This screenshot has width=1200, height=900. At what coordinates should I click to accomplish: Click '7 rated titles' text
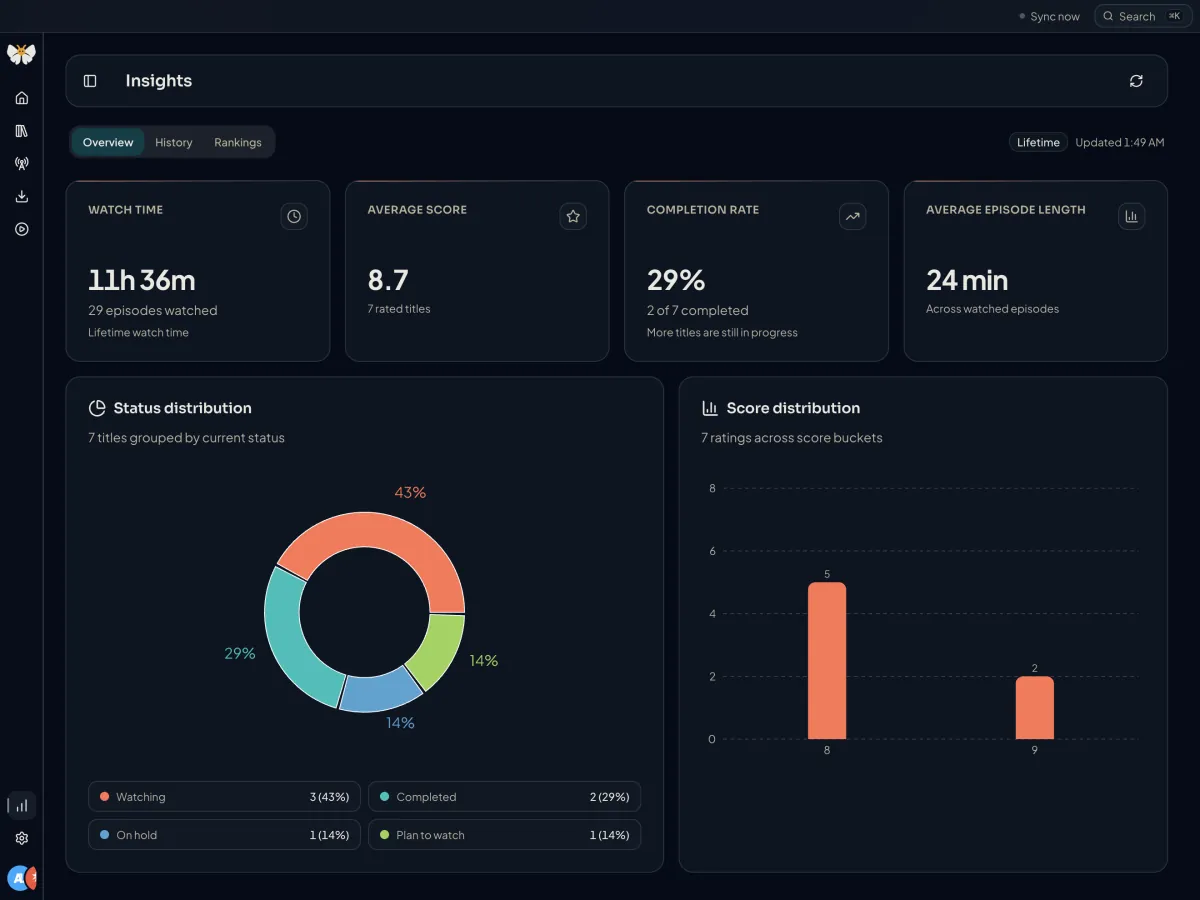[399, 309]
